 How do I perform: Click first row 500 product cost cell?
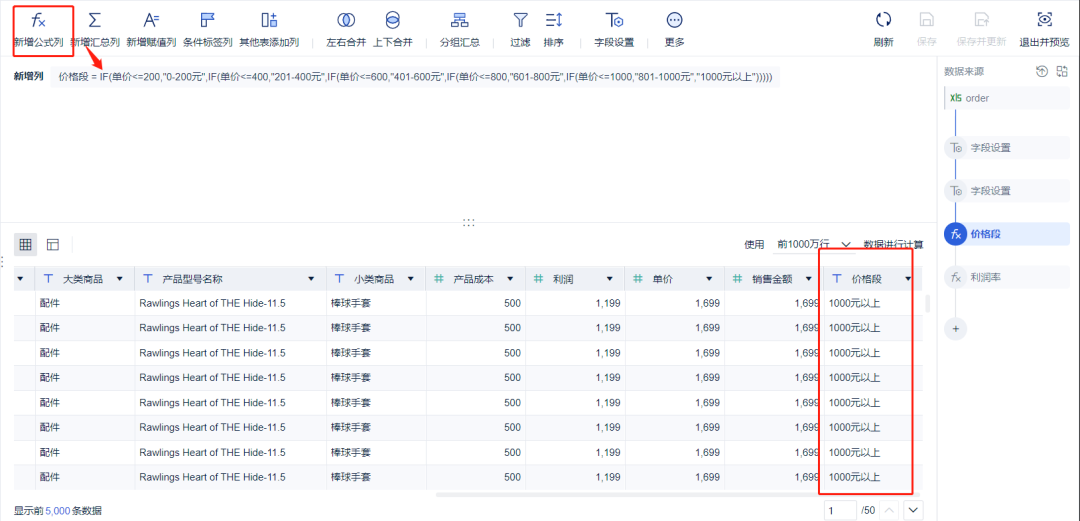475,303
